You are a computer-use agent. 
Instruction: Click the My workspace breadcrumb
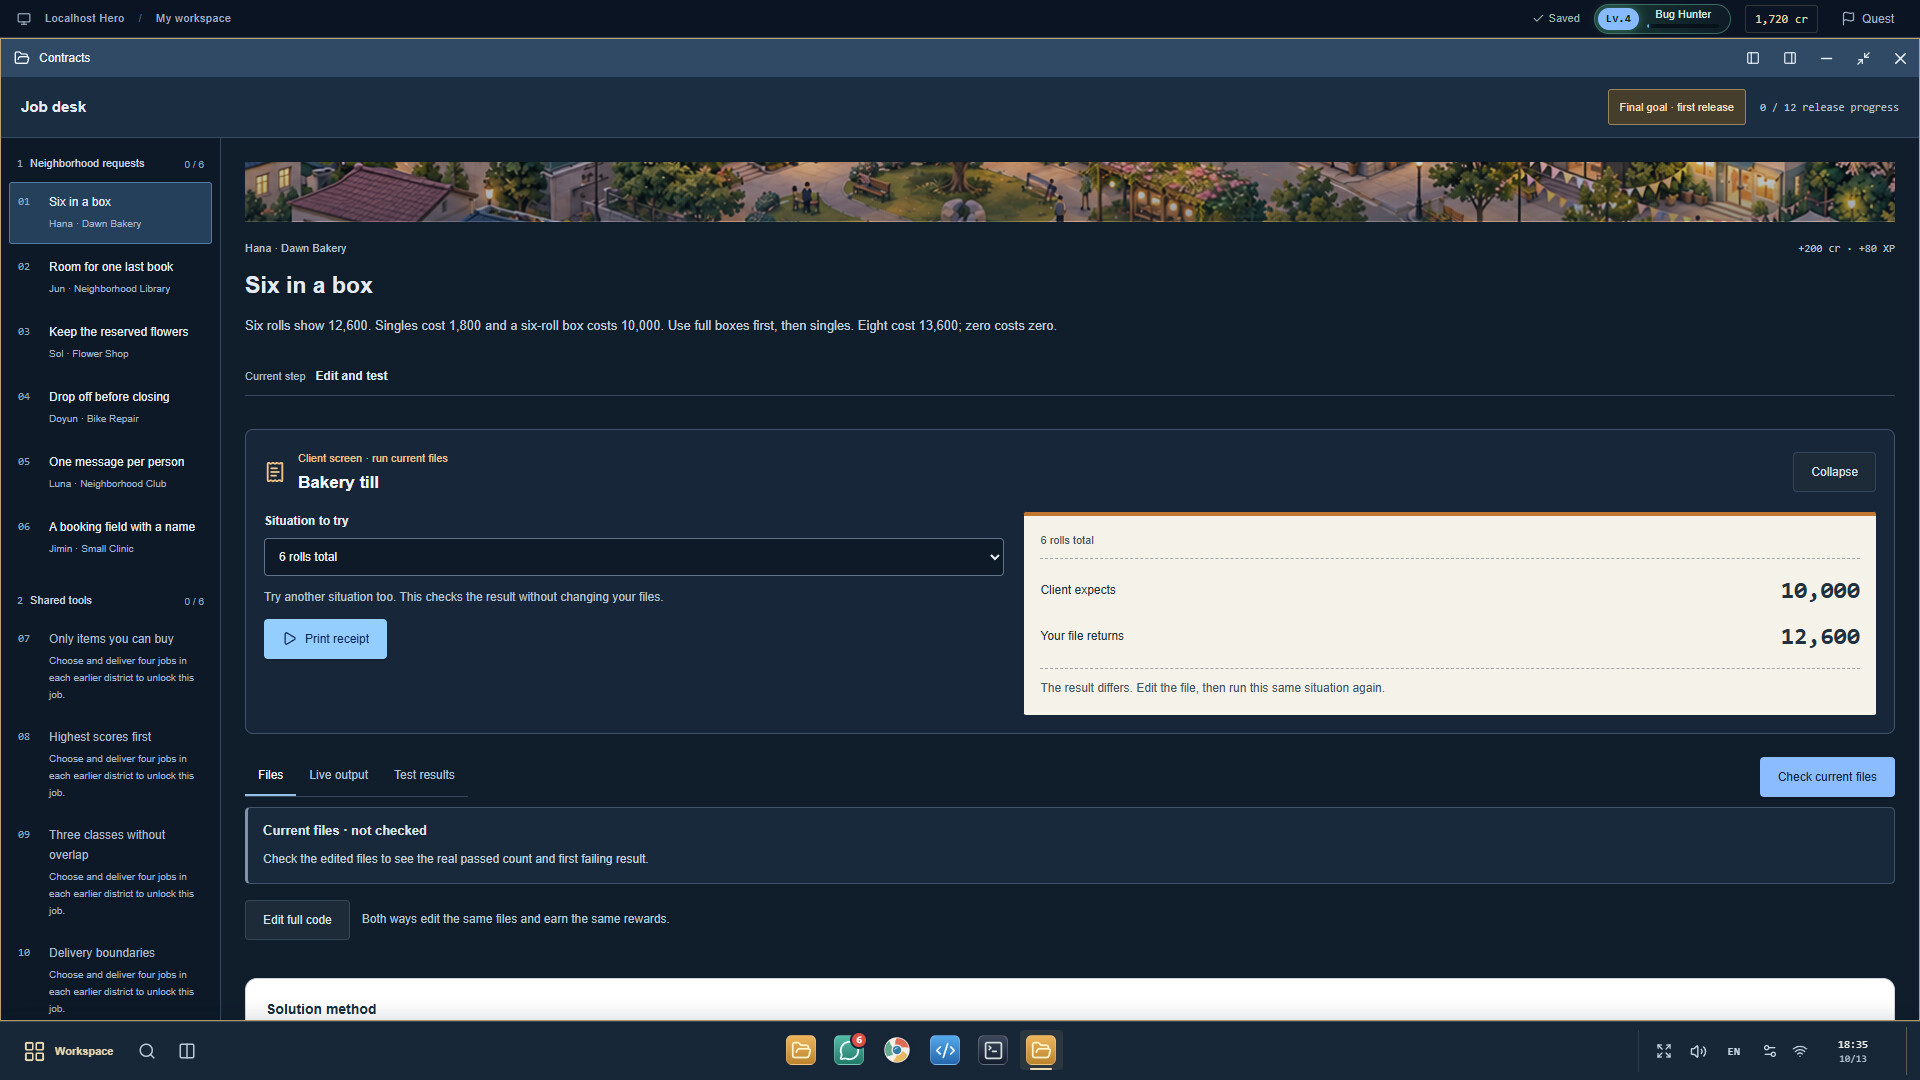193,18
